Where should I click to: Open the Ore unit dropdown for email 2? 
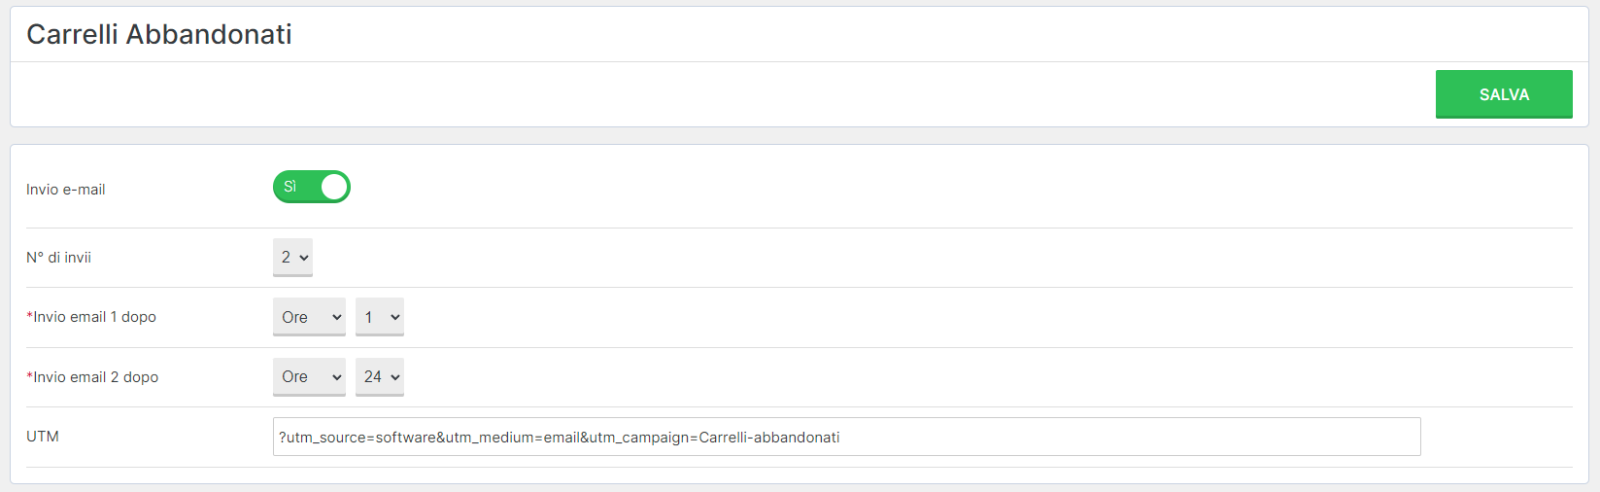tap(309, 377)
